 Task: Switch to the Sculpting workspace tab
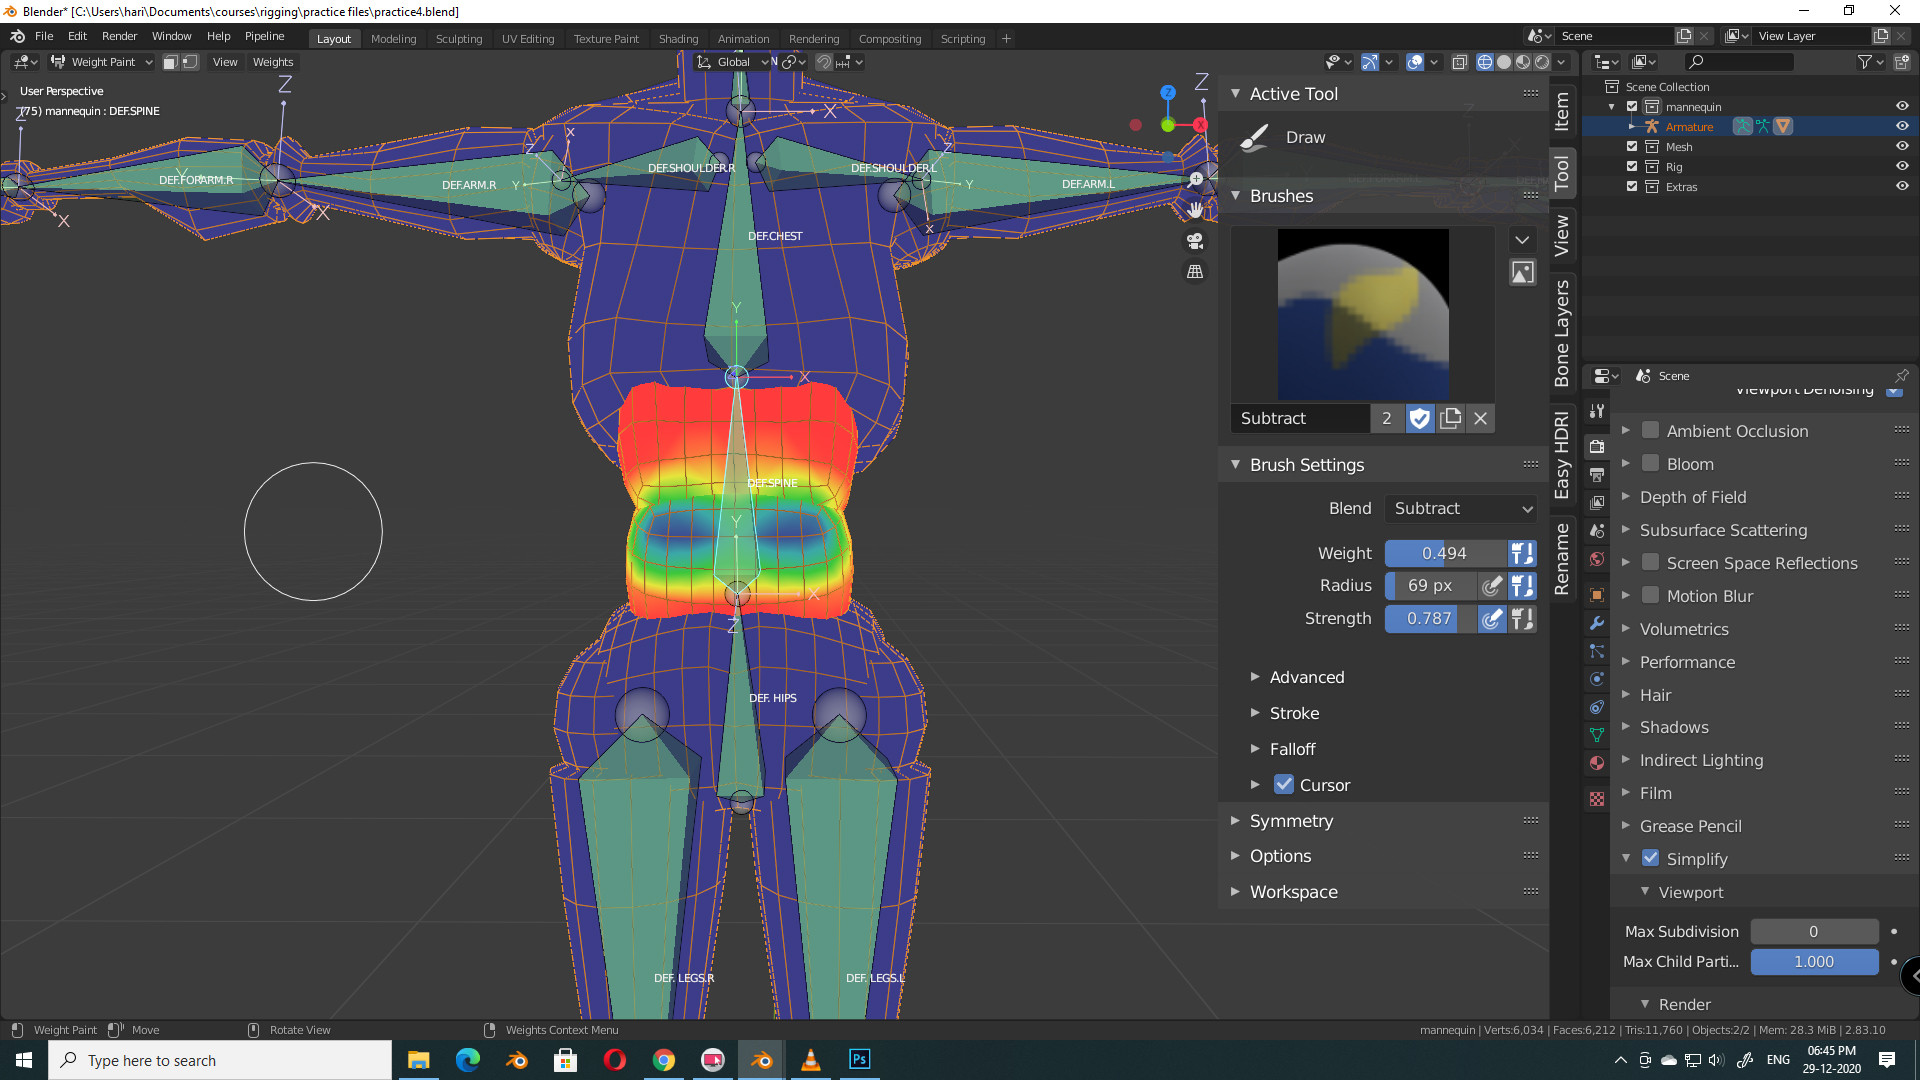458,38
